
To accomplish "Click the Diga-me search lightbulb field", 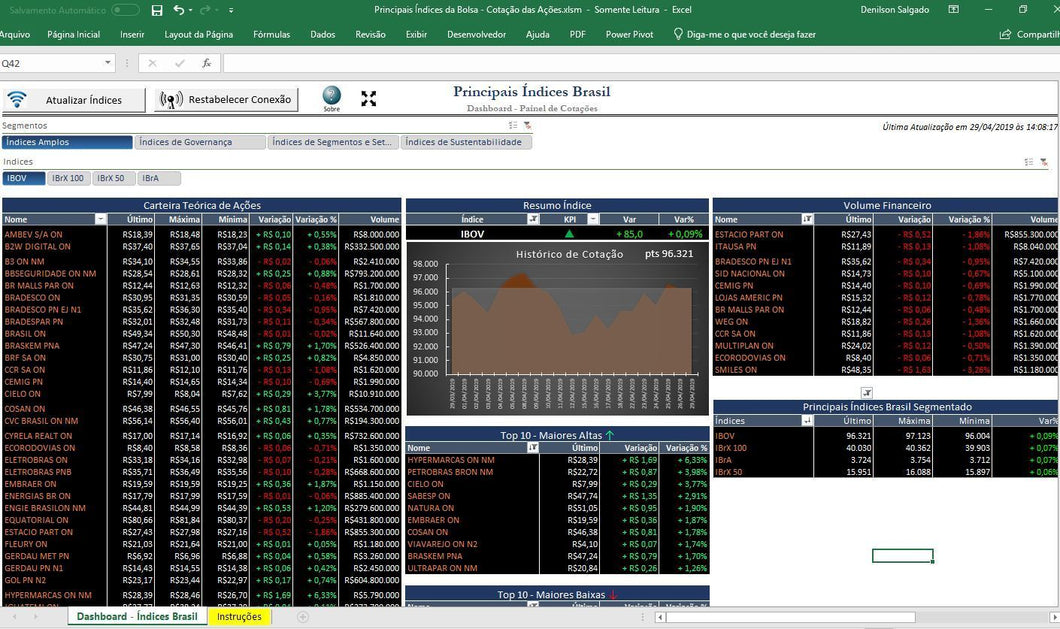I will [x=744, y=34].
